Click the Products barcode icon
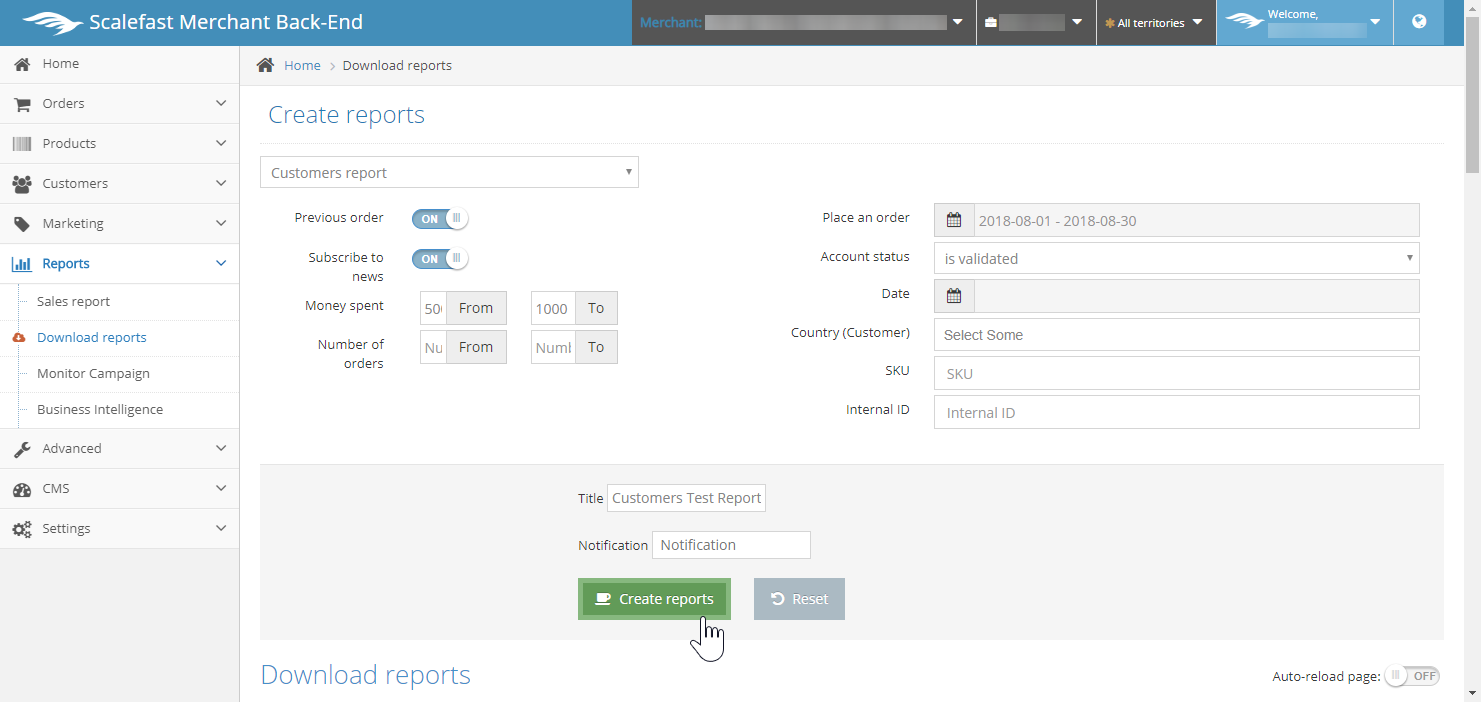The height and width of the screenshot is (702, 1481). 22,144
